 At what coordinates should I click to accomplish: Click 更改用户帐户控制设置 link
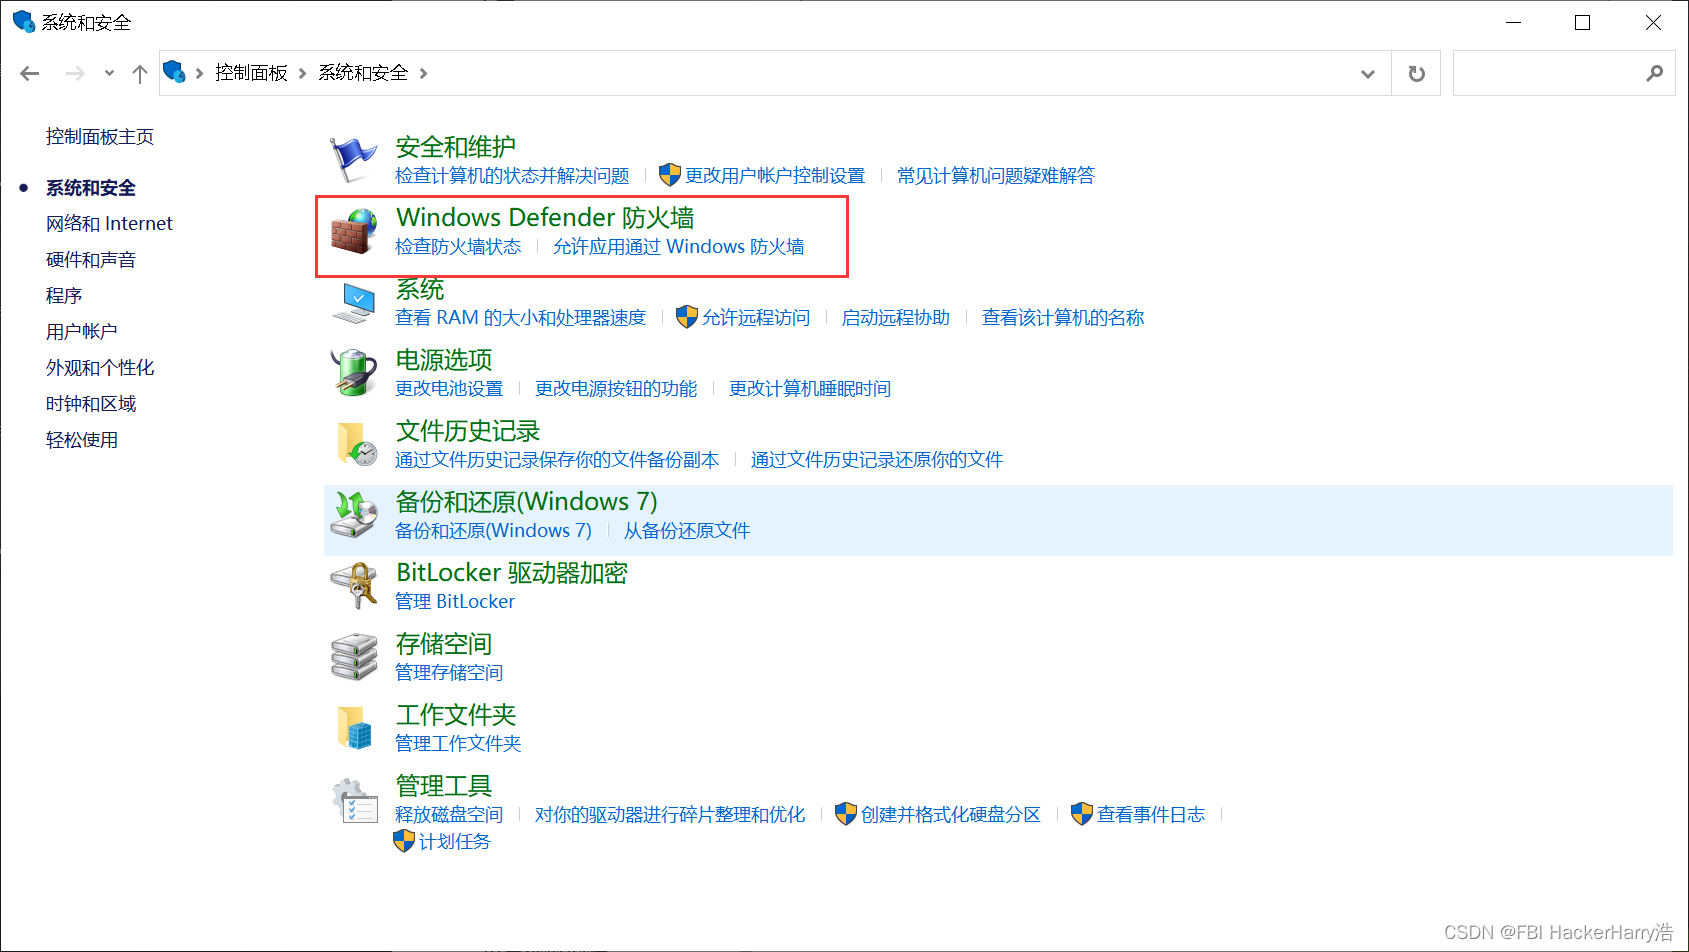[x=775, y=176]
